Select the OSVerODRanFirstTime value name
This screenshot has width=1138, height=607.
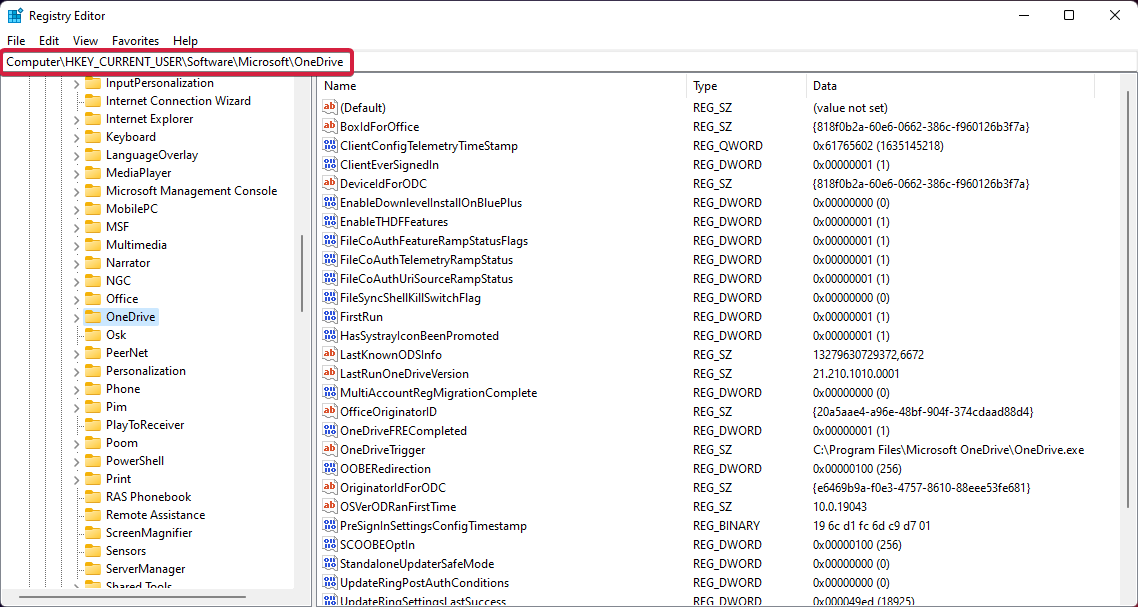coord(398,507)
